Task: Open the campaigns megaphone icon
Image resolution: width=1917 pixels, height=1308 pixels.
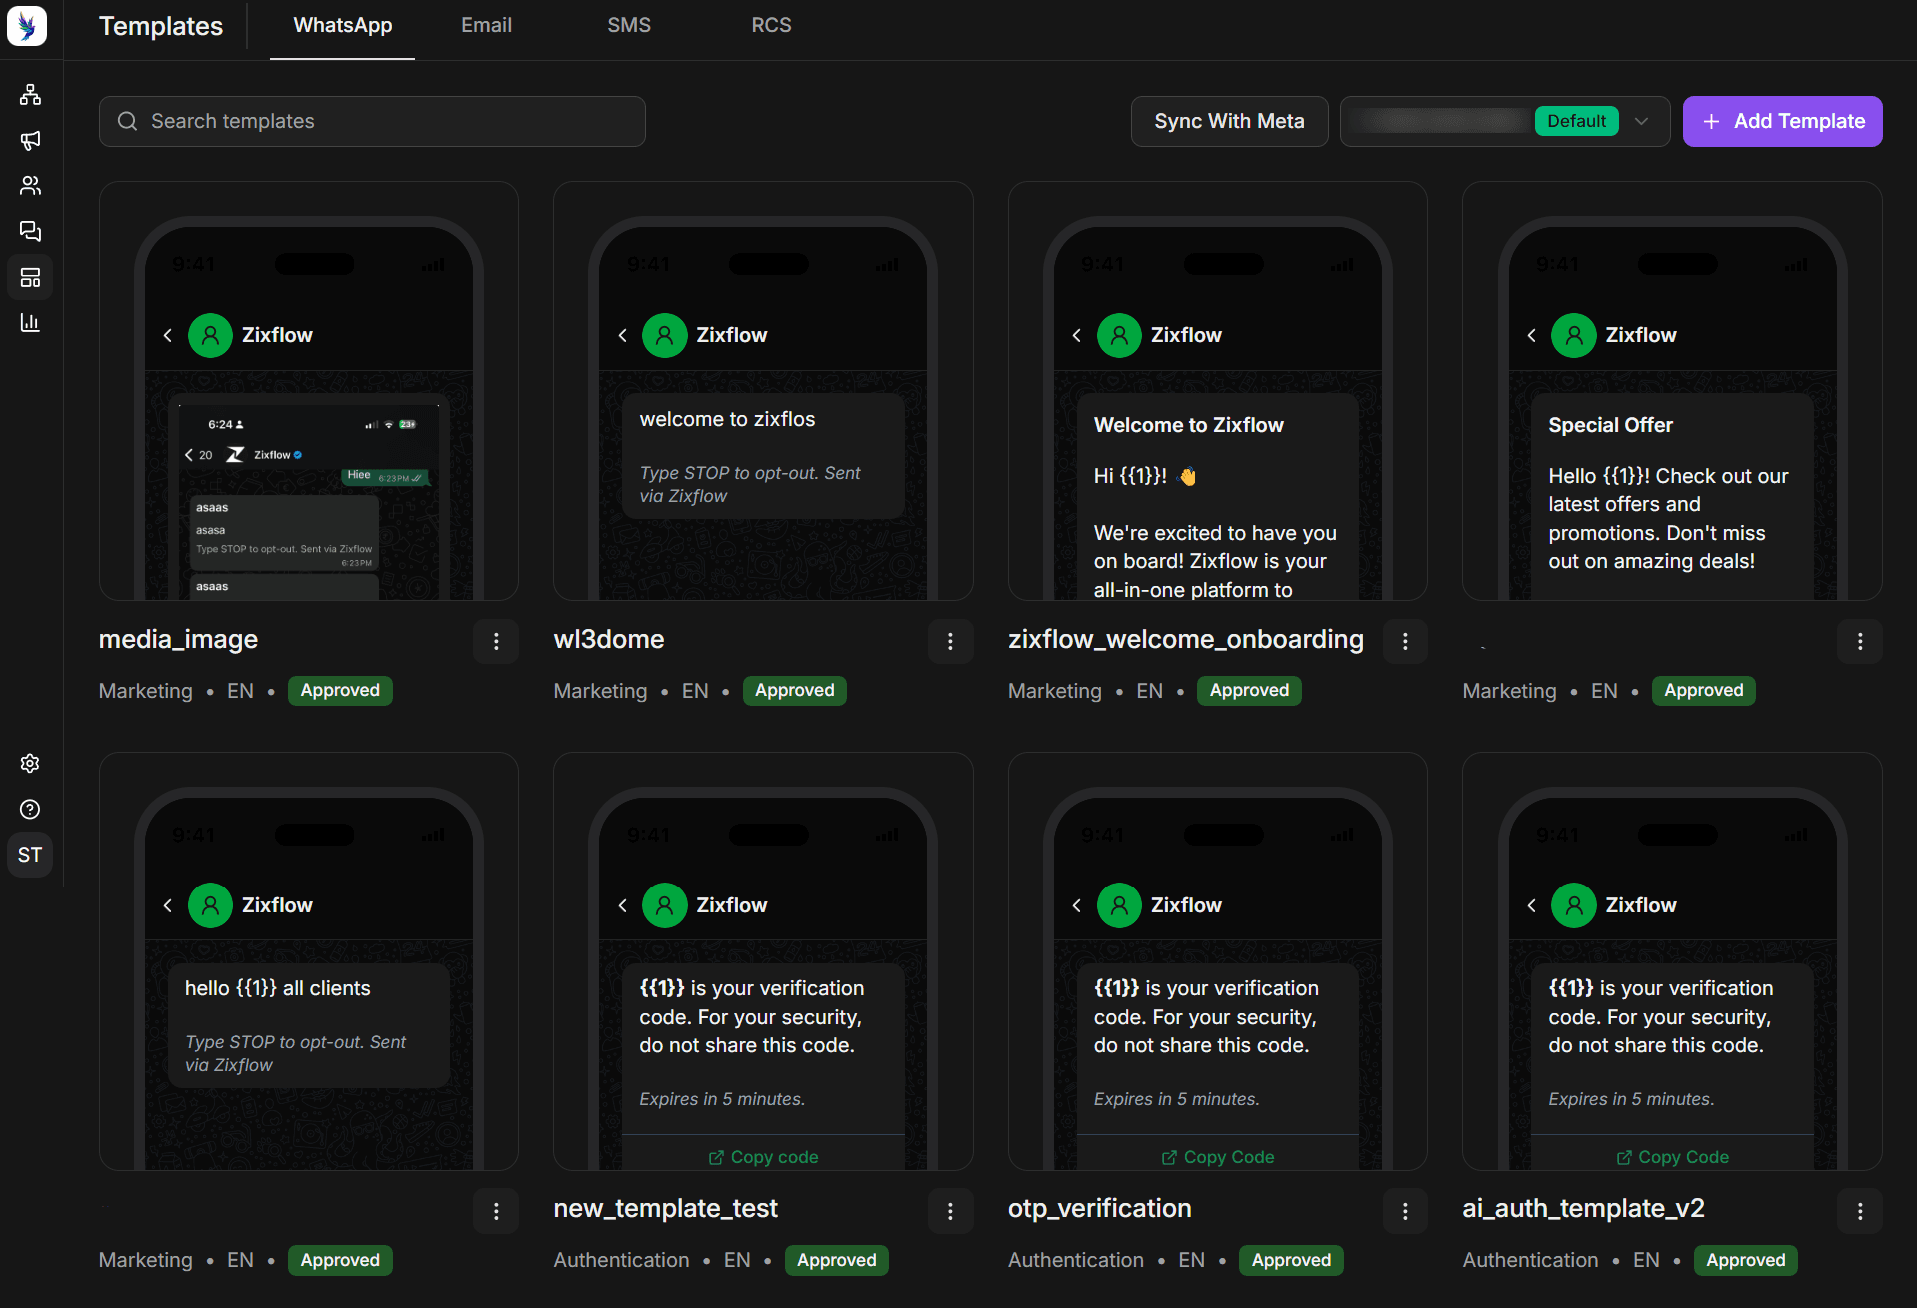Action: 30,140
